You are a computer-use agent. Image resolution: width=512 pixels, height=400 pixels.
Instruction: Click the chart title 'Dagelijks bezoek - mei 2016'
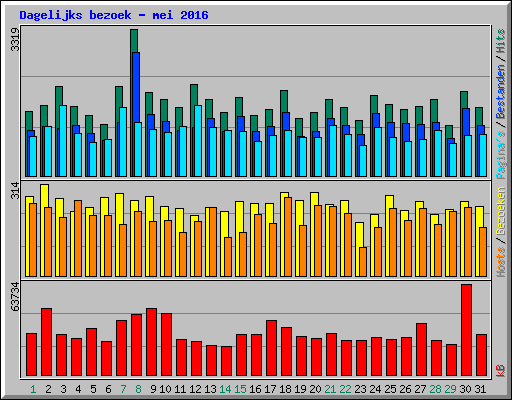pyautogui.click(x=114, y=15)
